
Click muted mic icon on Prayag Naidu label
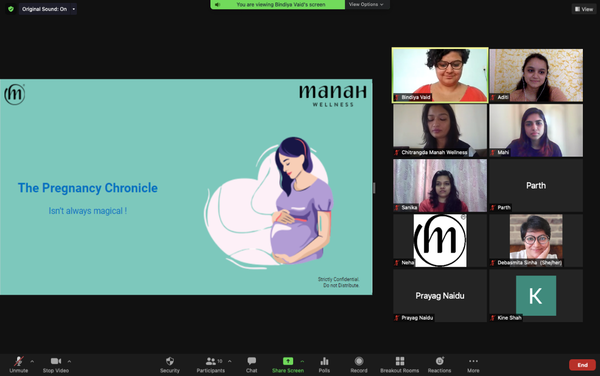pyautogui.click(x=397, y=318)
